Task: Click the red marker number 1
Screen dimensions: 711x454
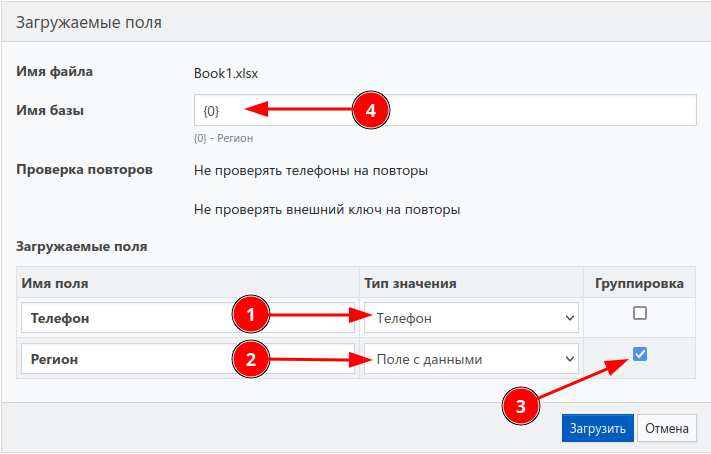Action: 251,316
